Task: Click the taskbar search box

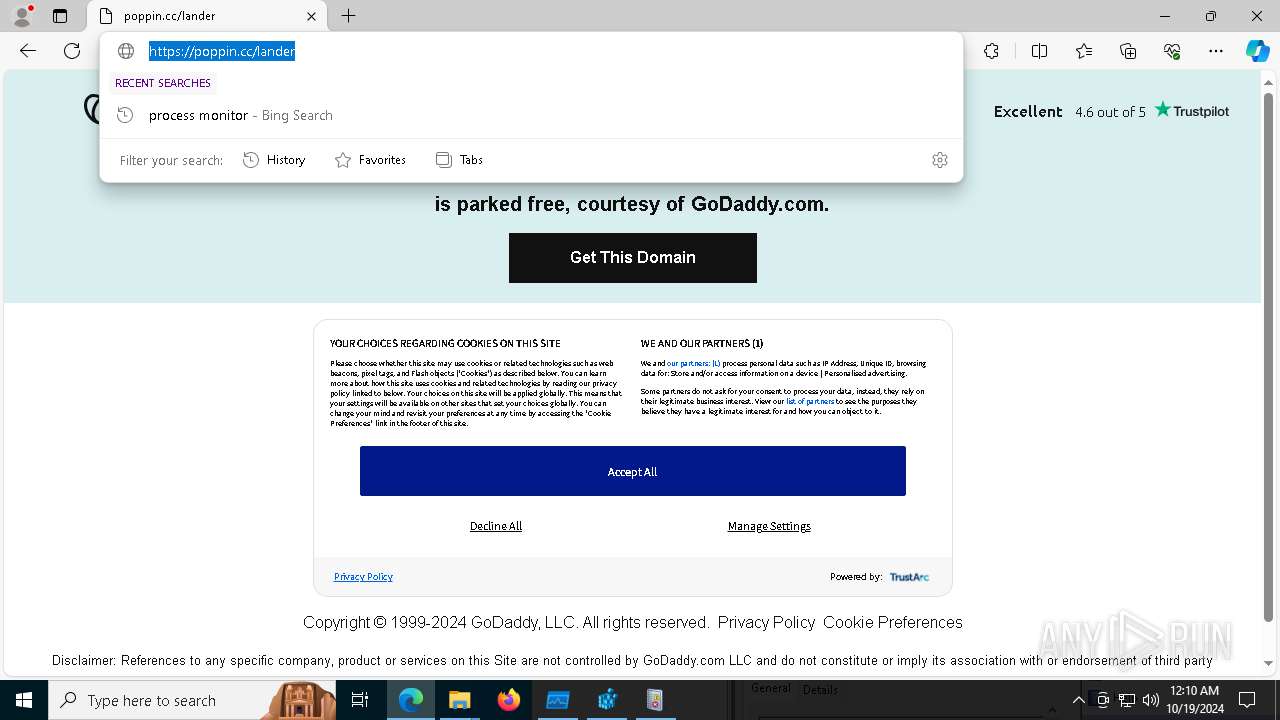Action: click(x=193, y=700)
